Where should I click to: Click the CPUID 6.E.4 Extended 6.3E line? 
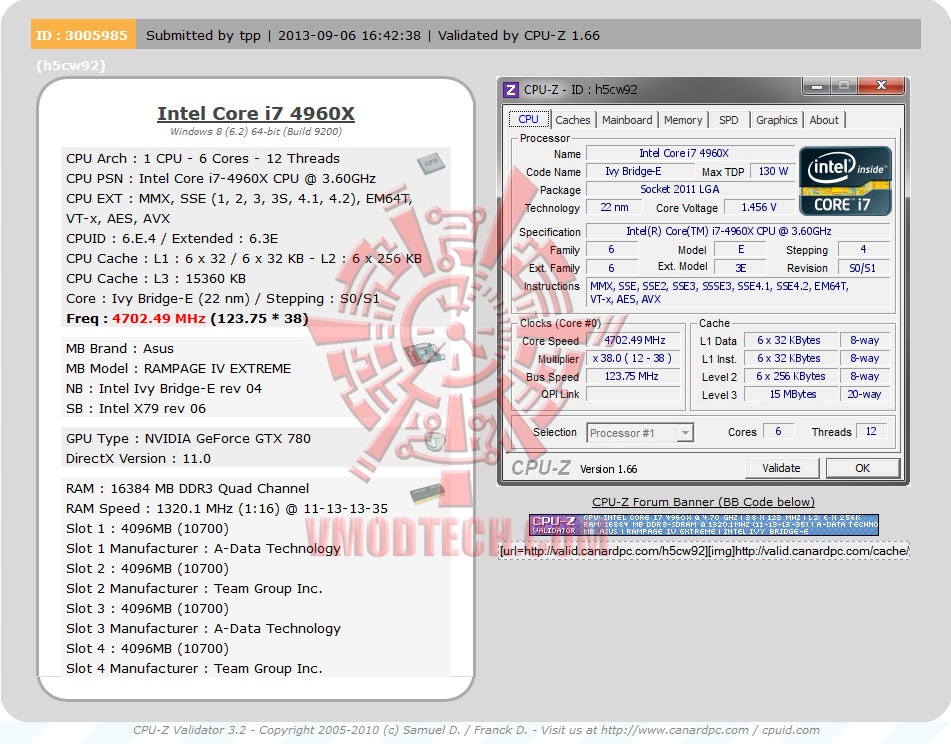pyautogui.click(x=172, y=238)
